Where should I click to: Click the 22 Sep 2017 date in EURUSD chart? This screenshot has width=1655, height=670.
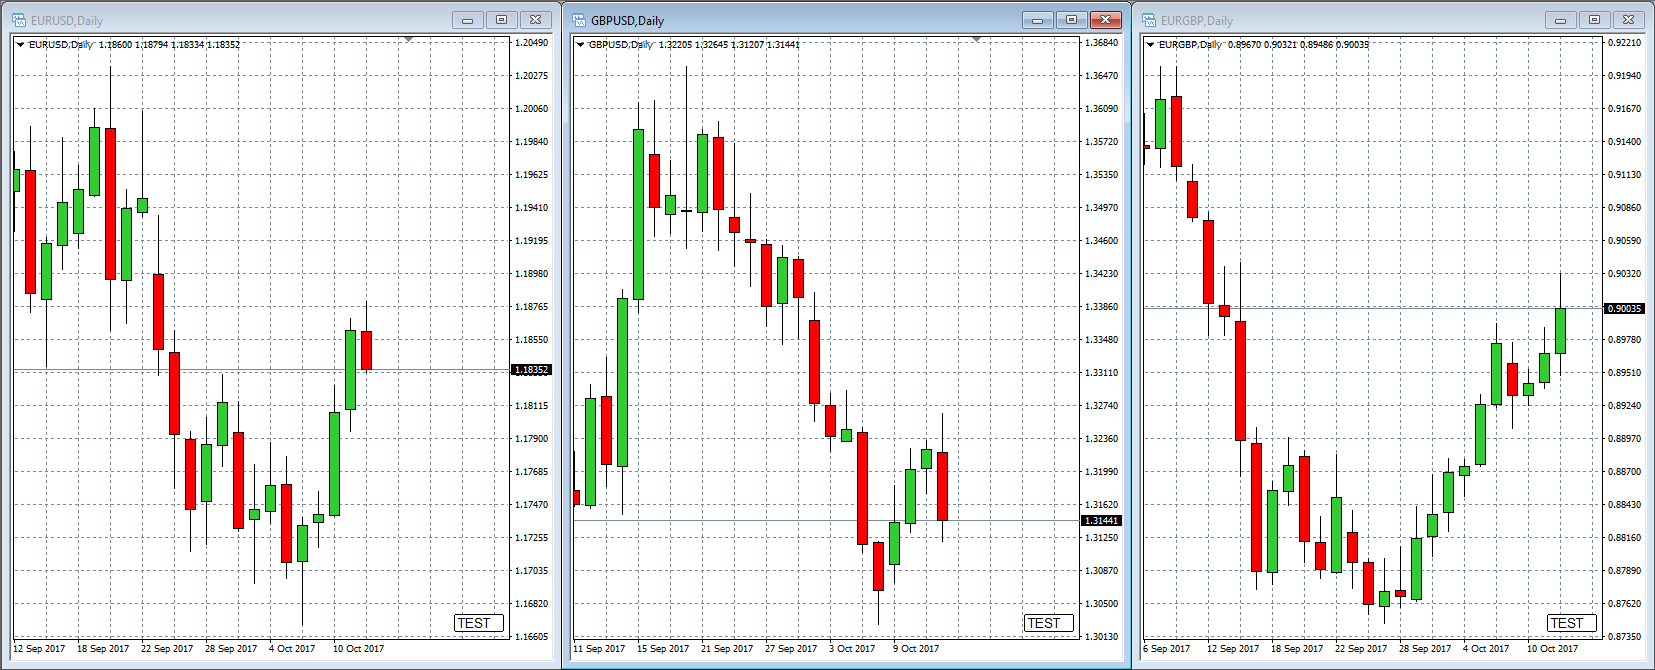(x=167, y=649)
